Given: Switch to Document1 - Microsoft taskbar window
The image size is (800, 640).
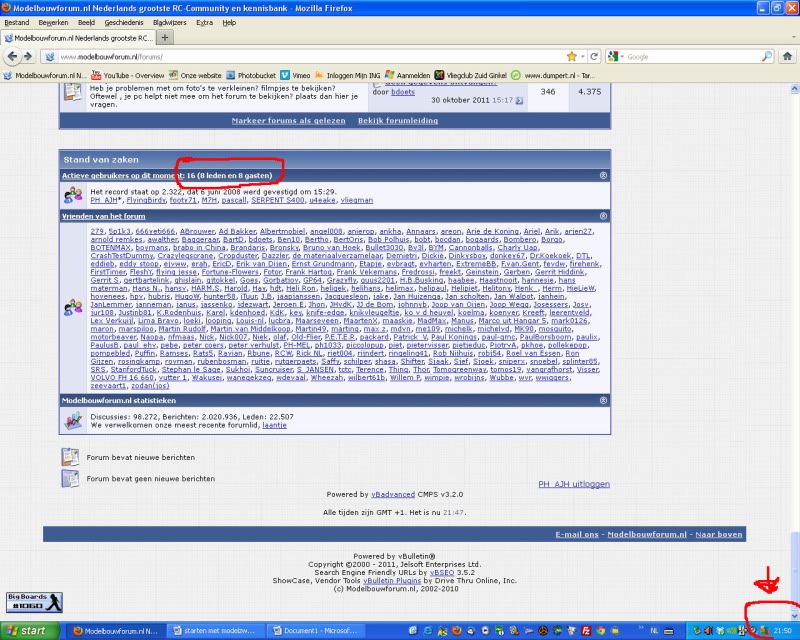Looking at the screenshot, I should tap(316, 631).
